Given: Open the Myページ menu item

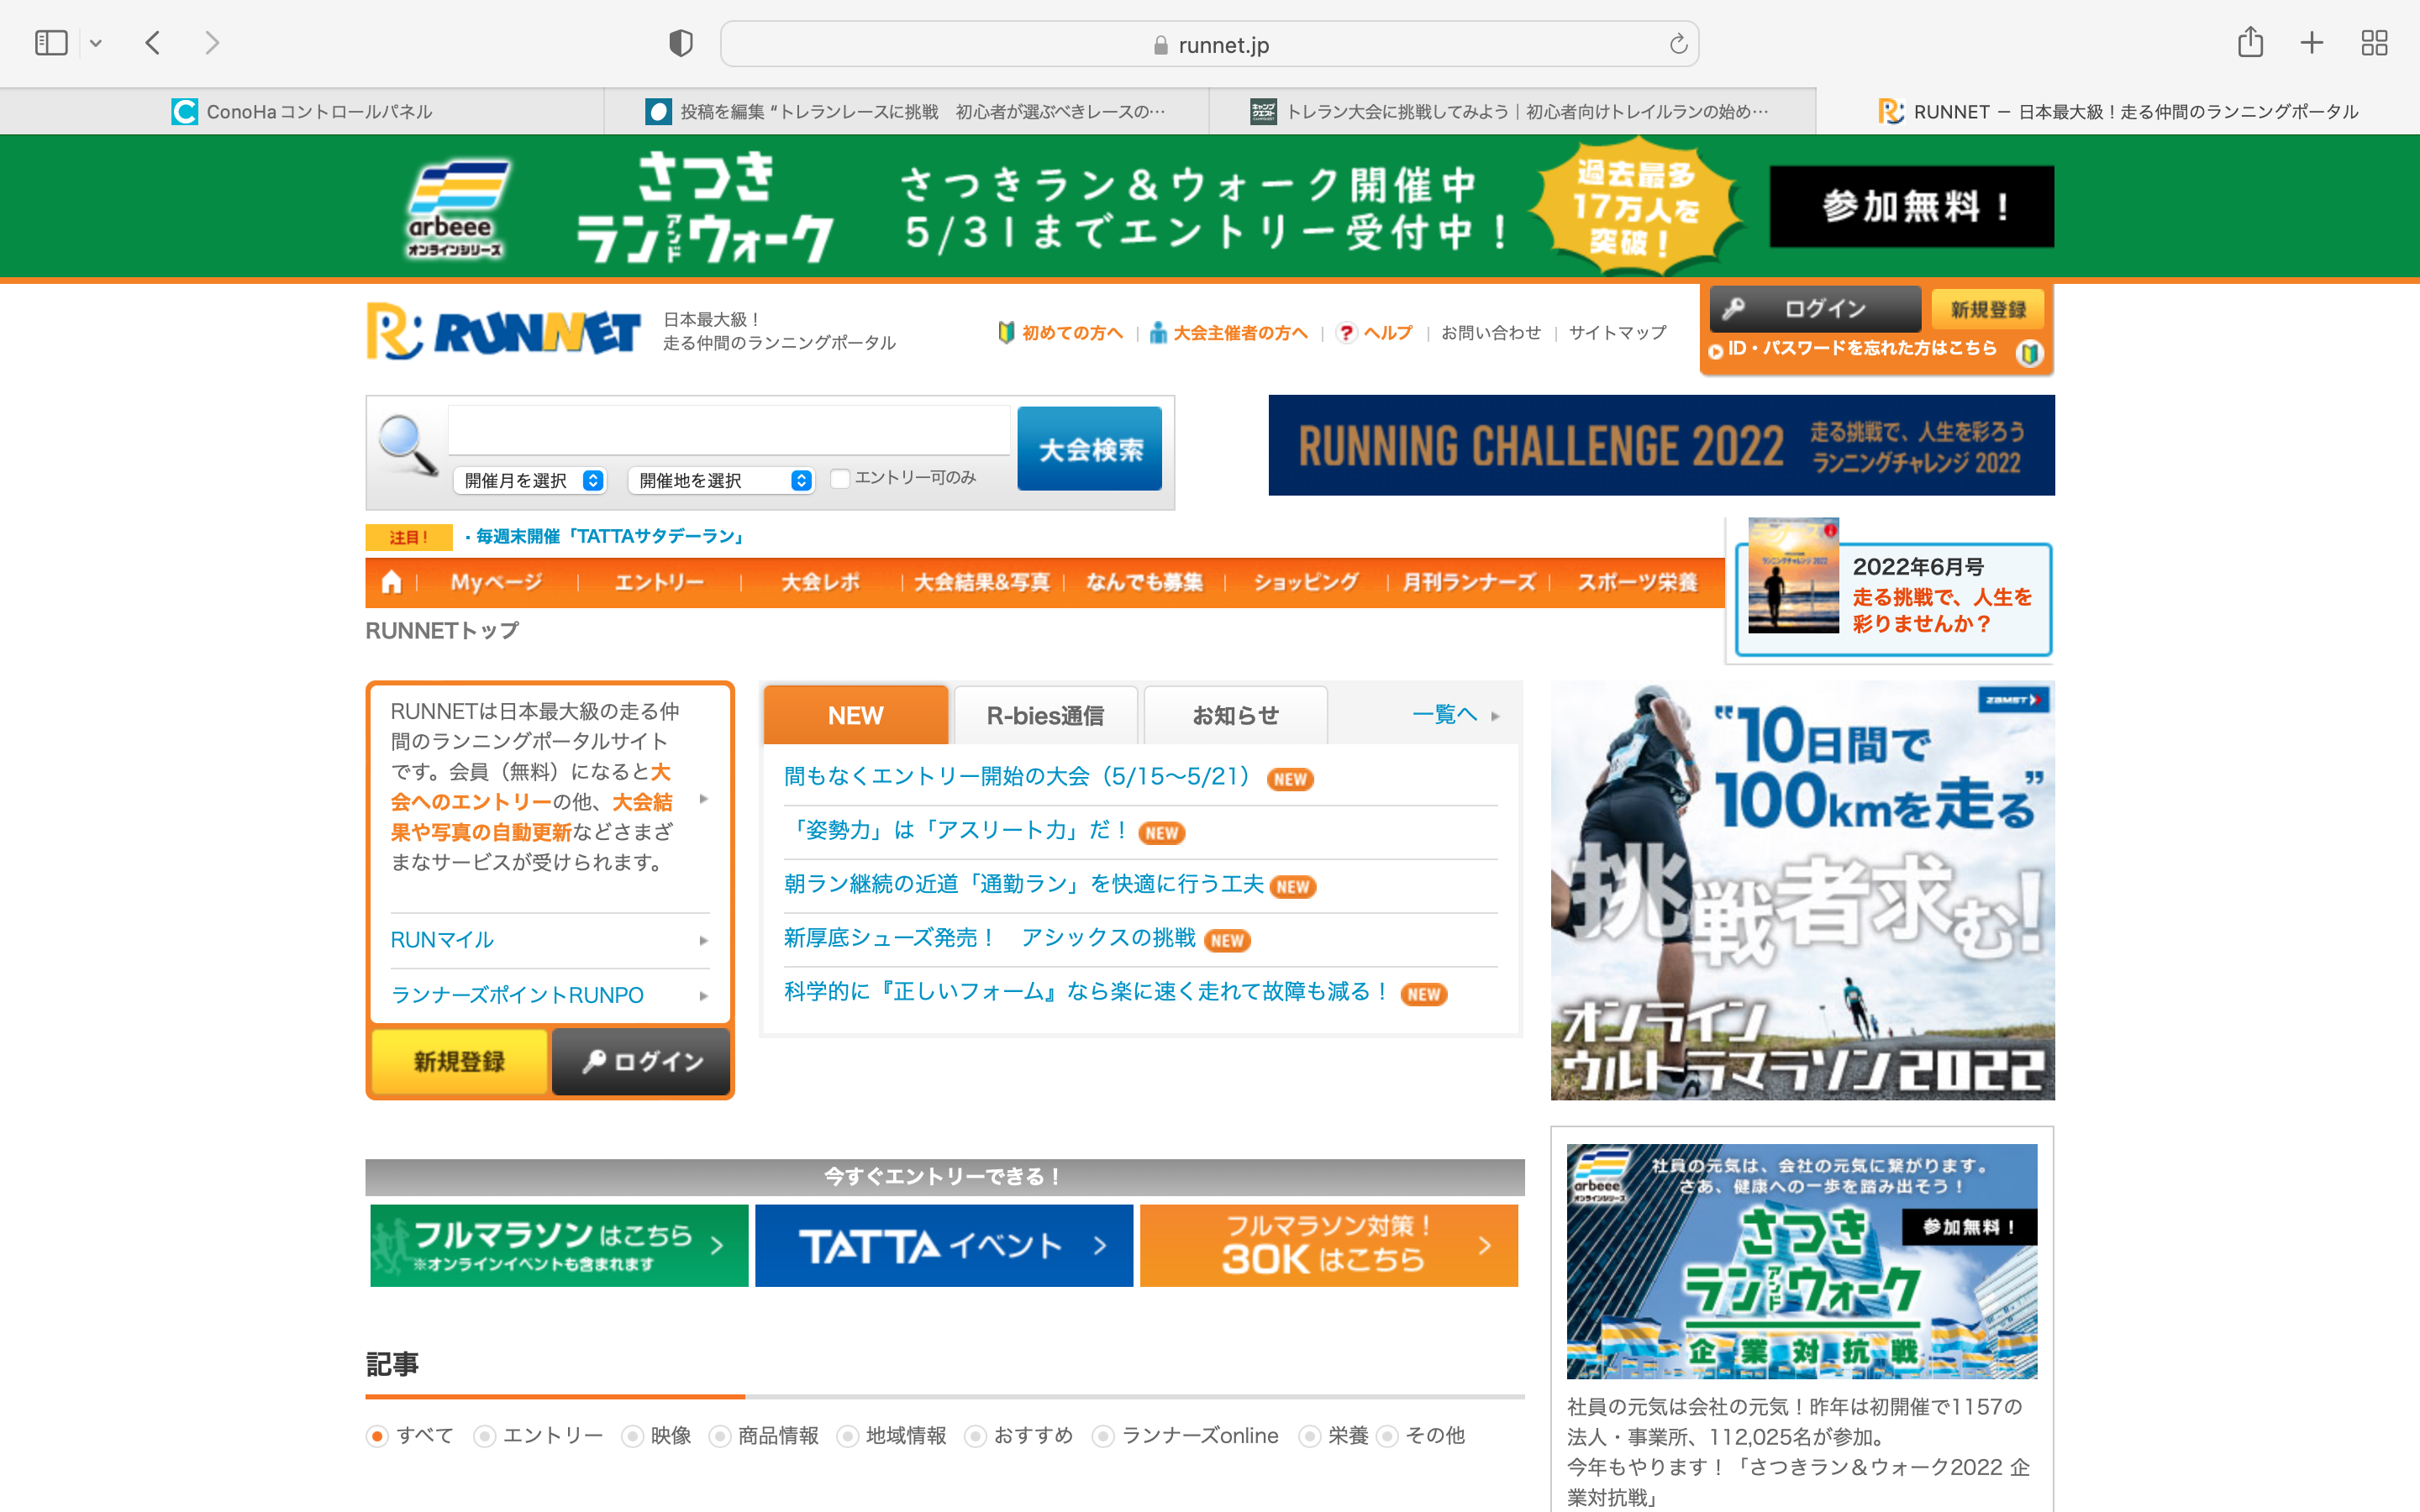Looking at the screenshot, I should pos(496,582).
